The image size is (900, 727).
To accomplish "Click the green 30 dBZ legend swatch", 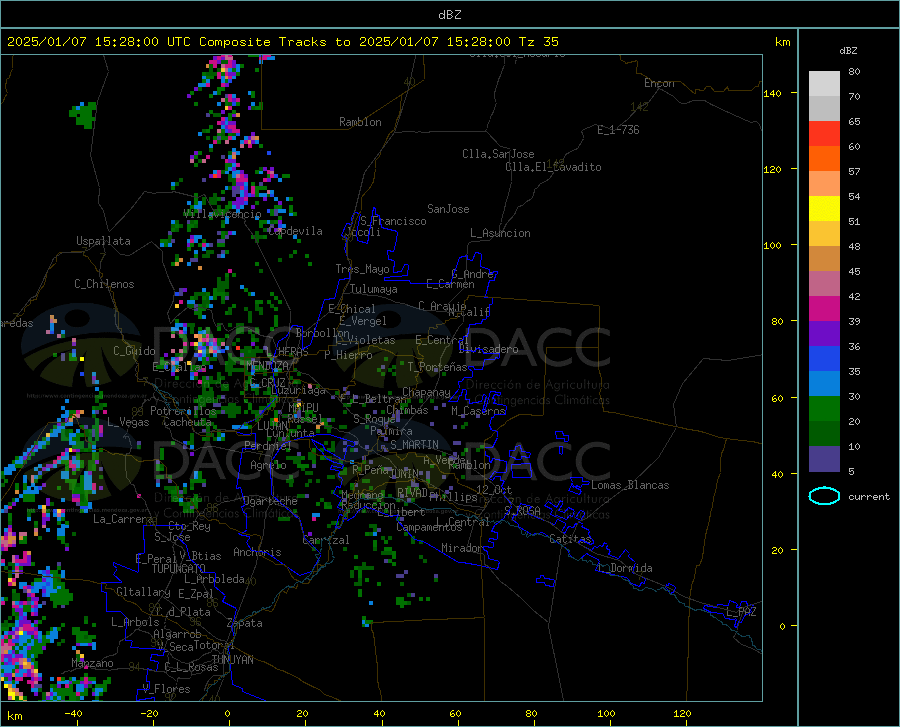I will pyautogui.click(x=824, y=409).
